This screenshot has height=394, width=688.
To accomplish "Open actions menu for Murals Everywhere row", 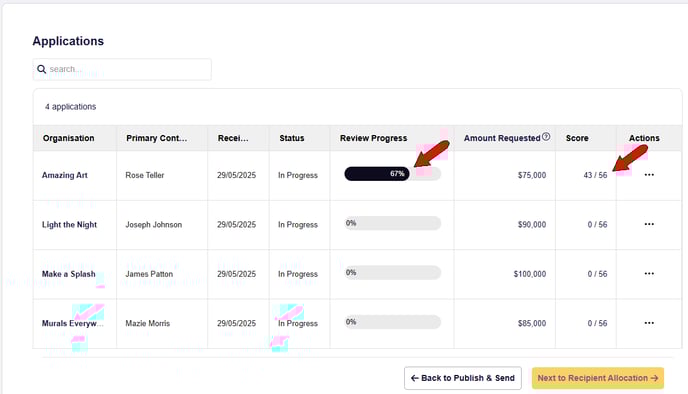I will click(649, 323).
